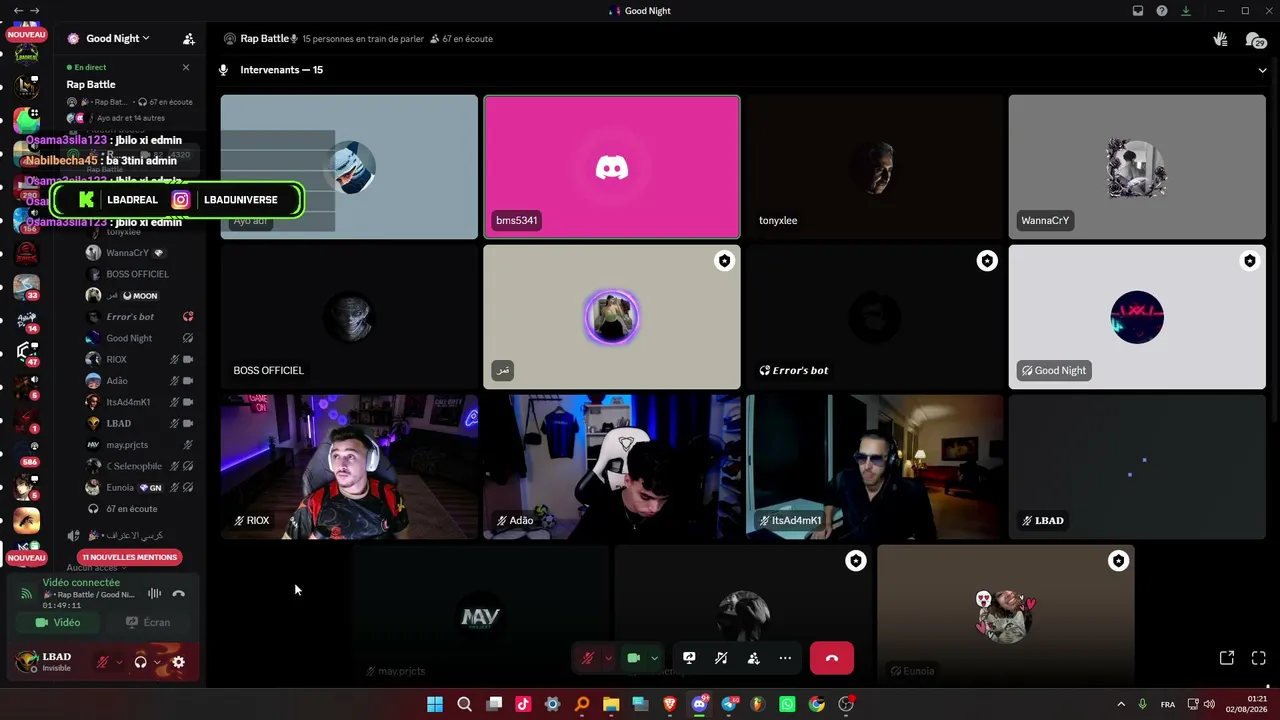Viewport: 1280px width, 720px height.
Task: Open the inbox icon in title bar
Action: (1138, 11)
